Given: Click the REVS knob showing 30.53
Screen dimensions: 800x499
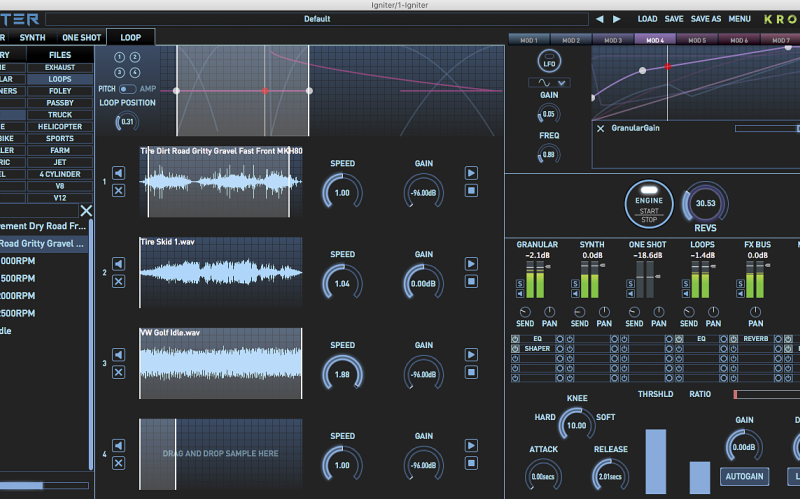Looking at the screenshot, I should [x=705, y=204].
